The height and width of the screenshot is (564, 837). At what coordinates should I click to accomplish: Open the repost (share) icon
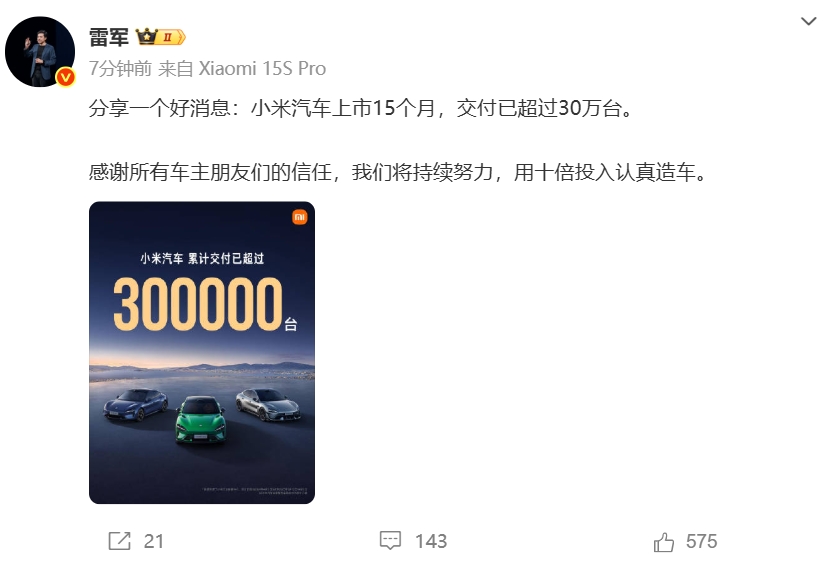coord(119,541)
